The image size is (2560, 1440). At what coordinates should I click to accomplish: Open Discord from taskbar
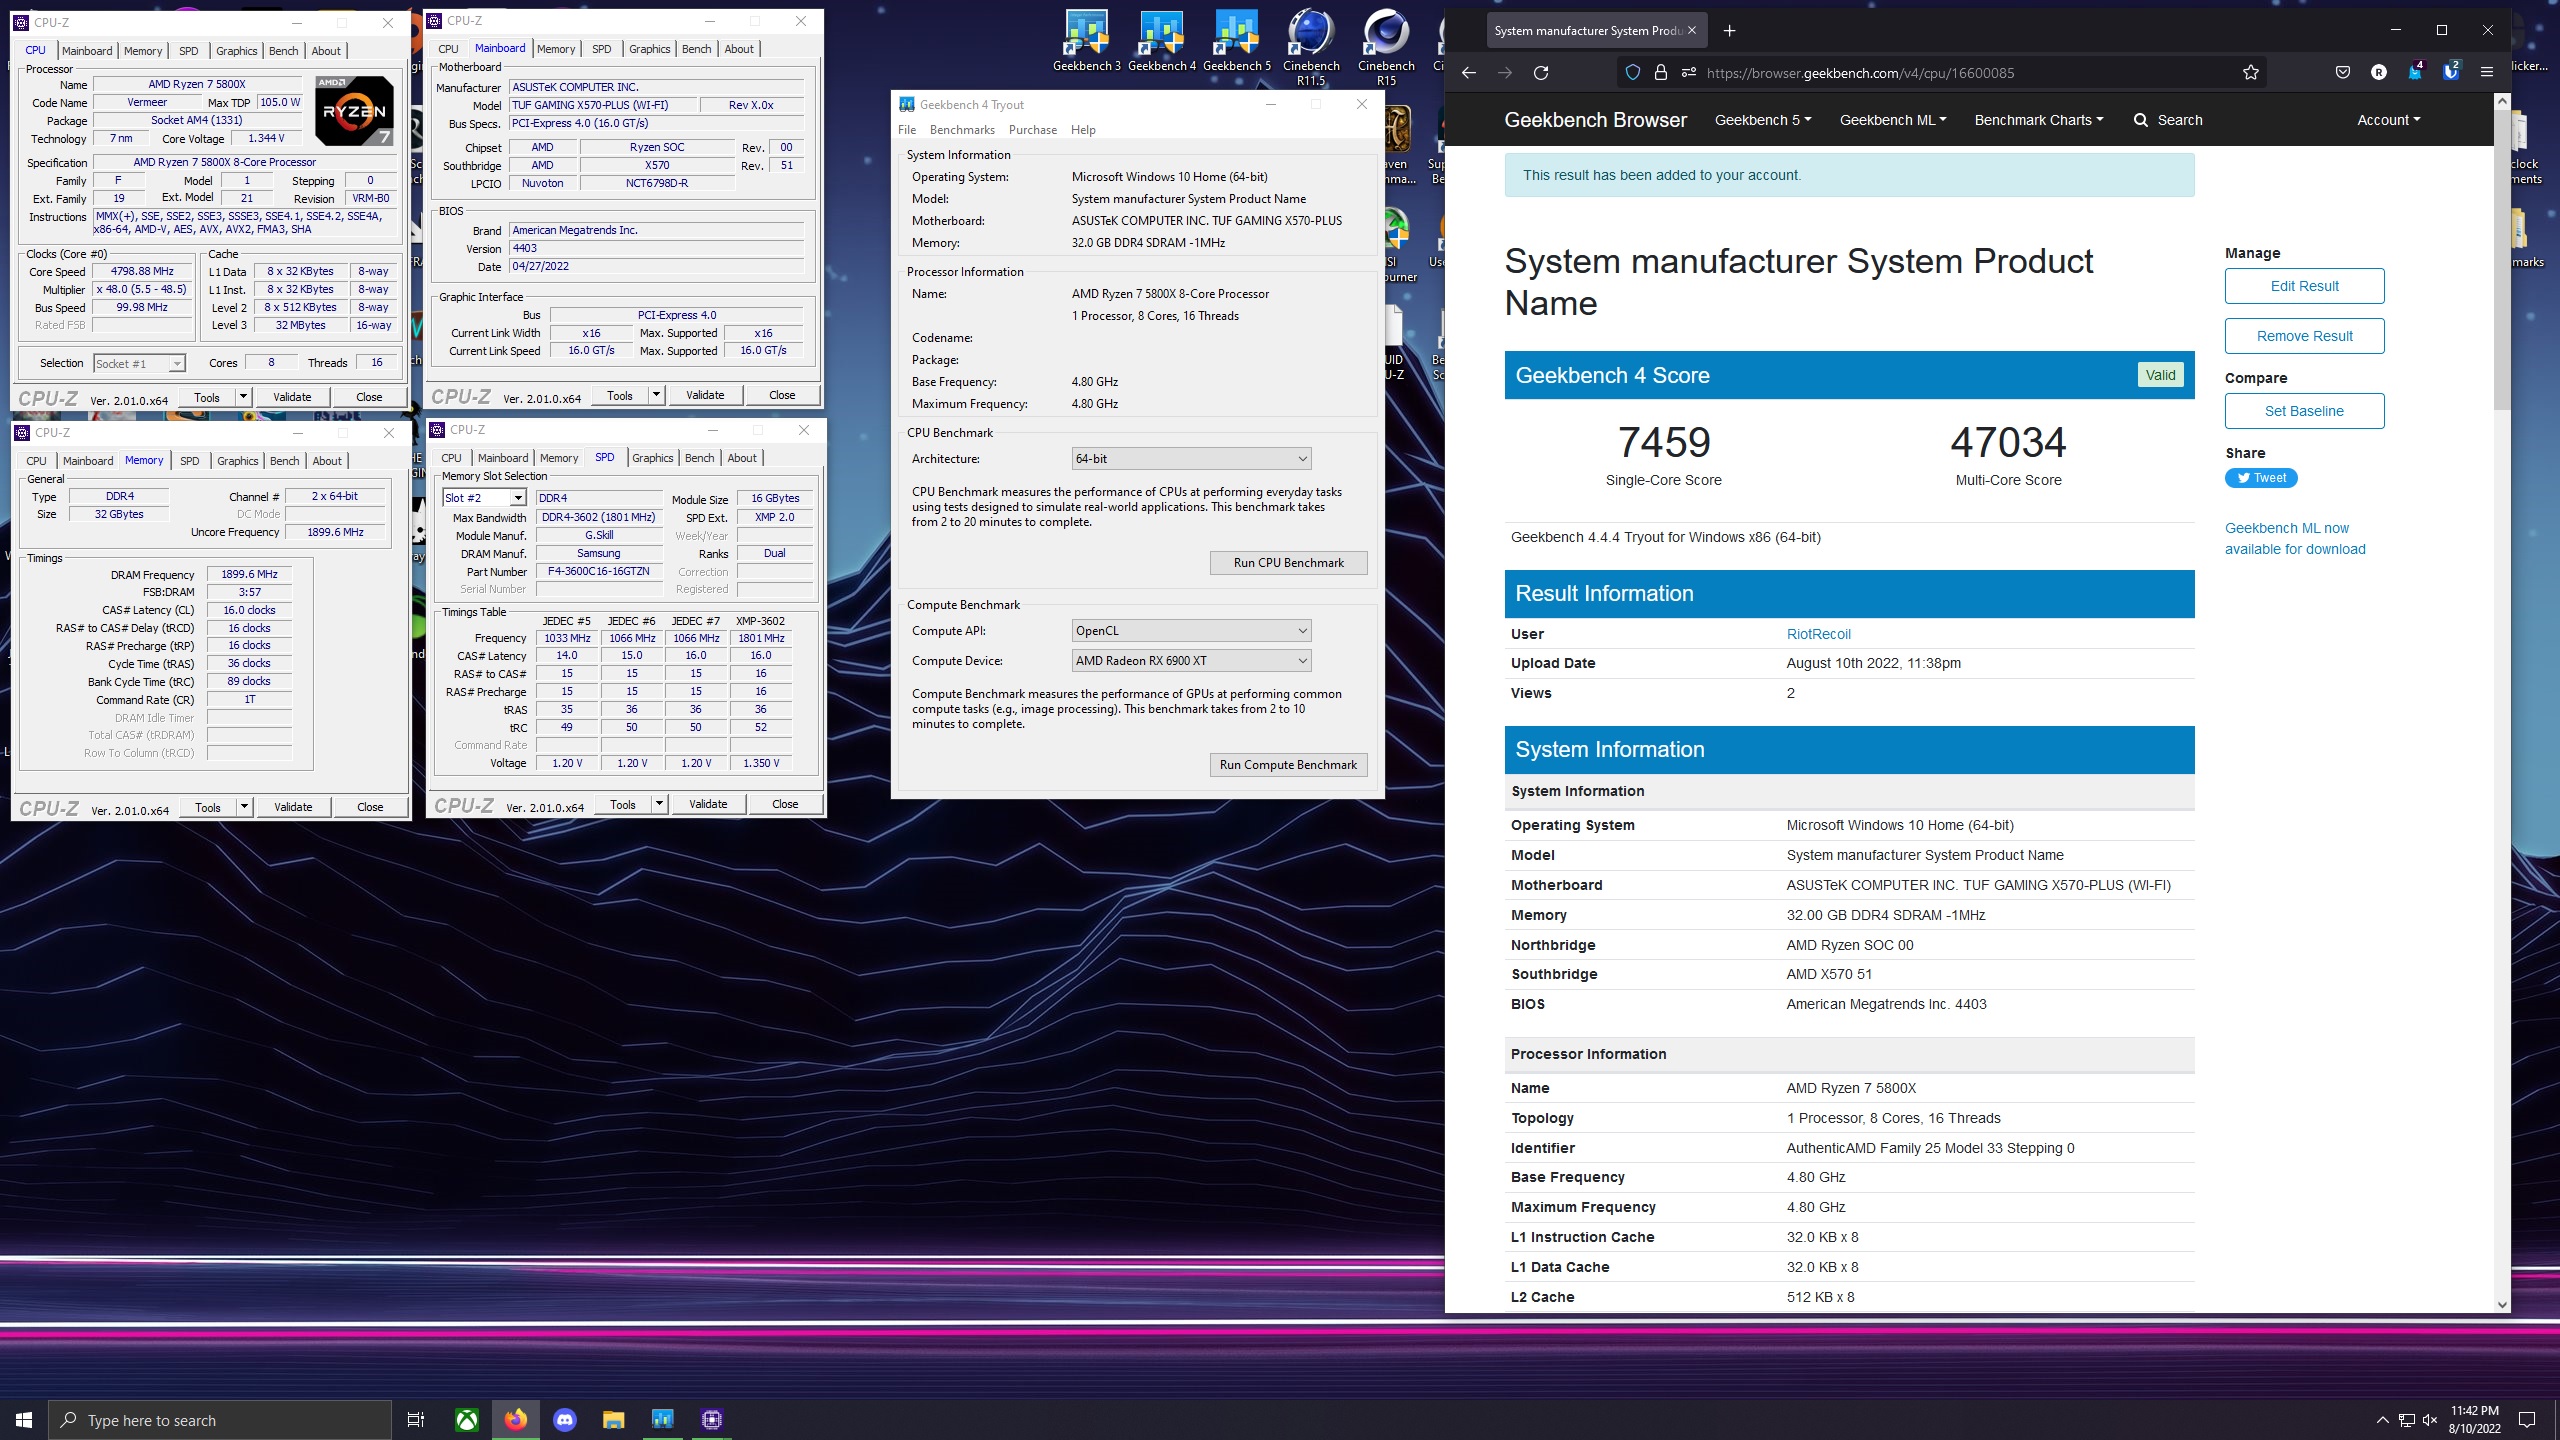tap(564, 1420)
